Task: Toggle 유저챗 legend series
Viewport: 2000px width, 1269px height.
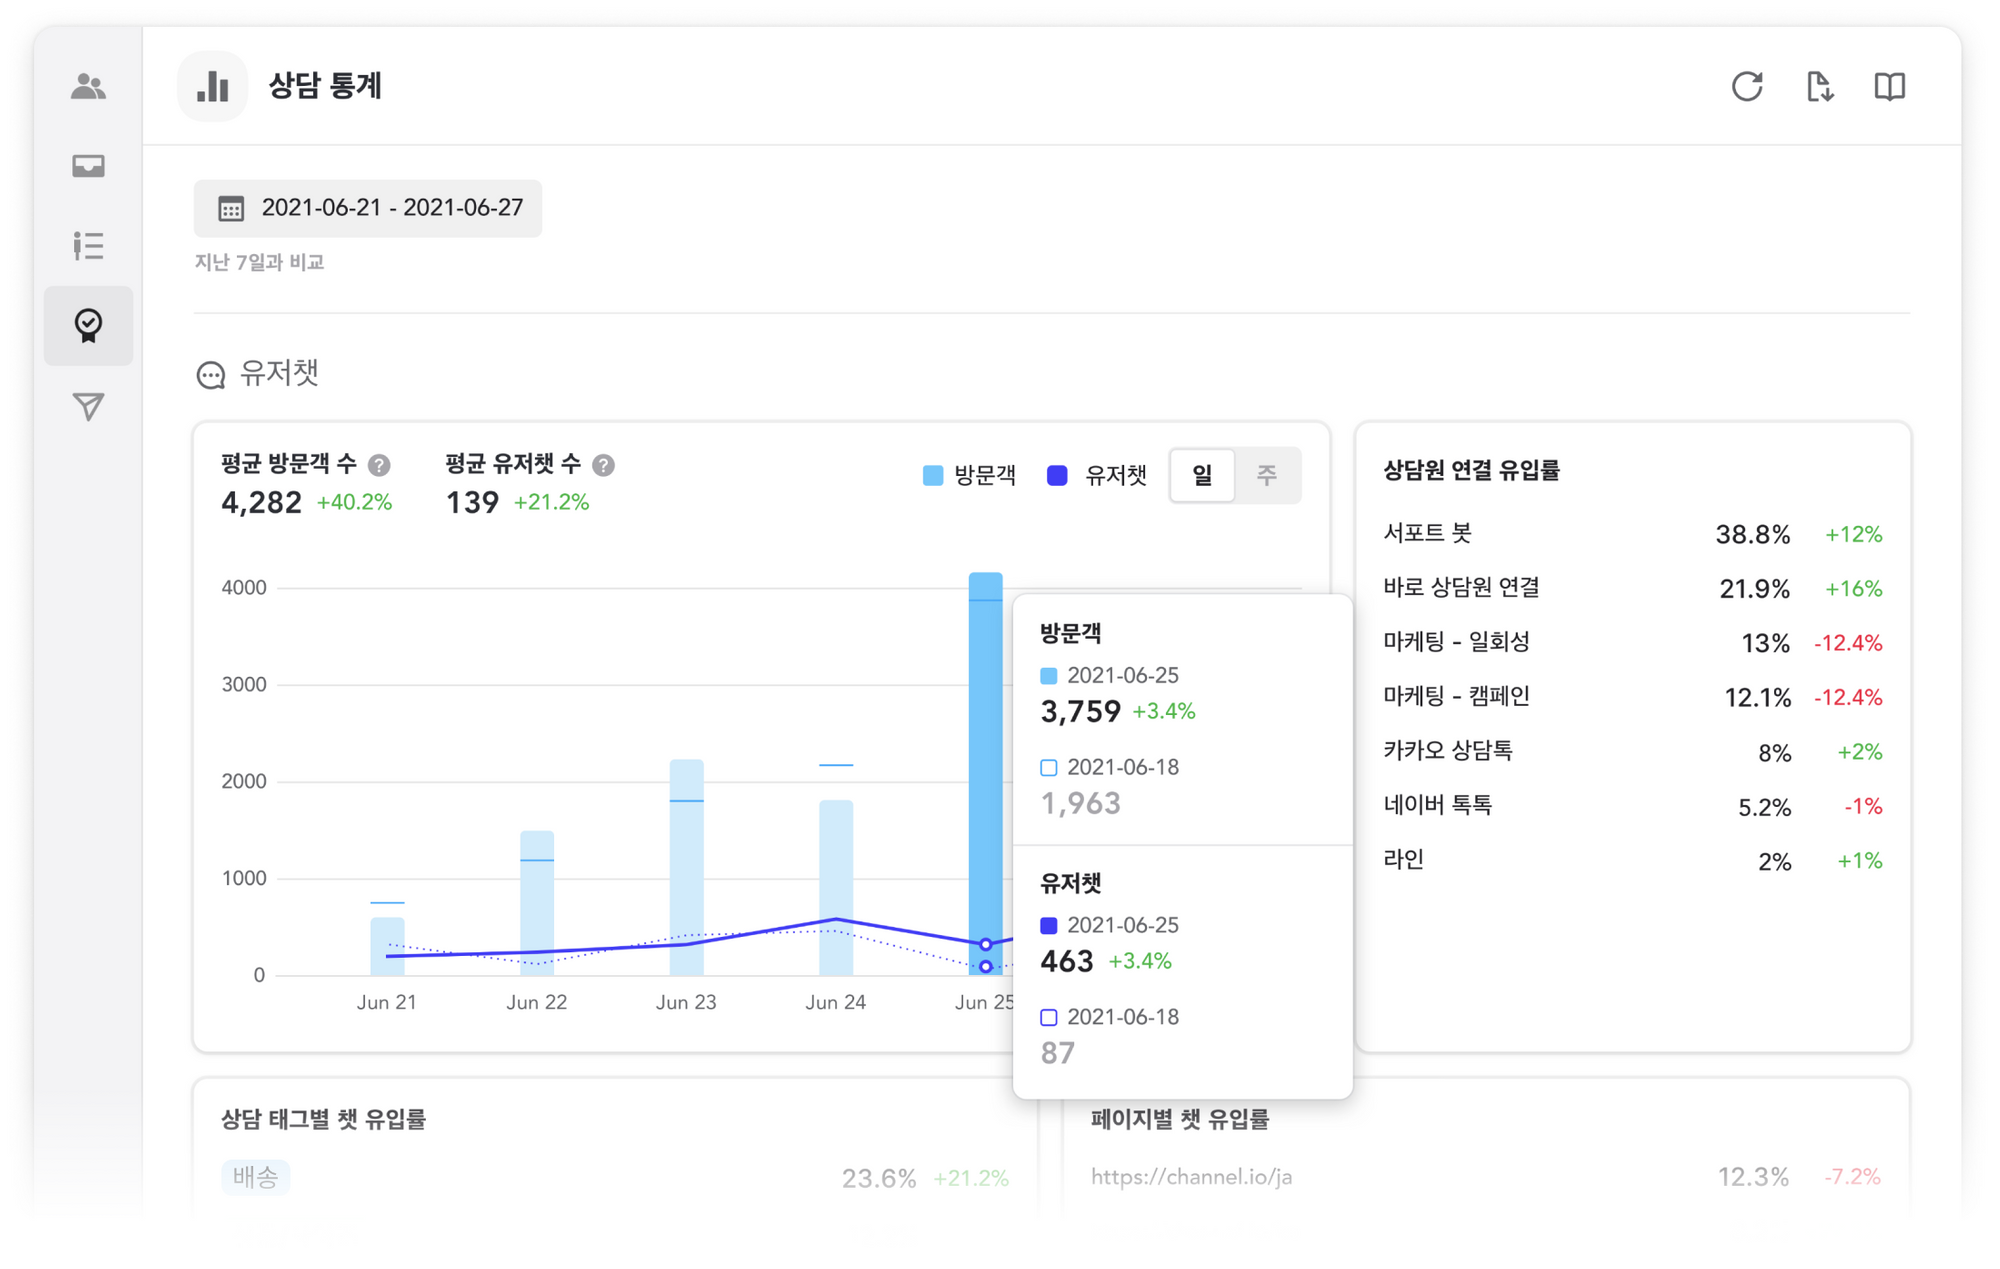Action: coord(1096,476)
